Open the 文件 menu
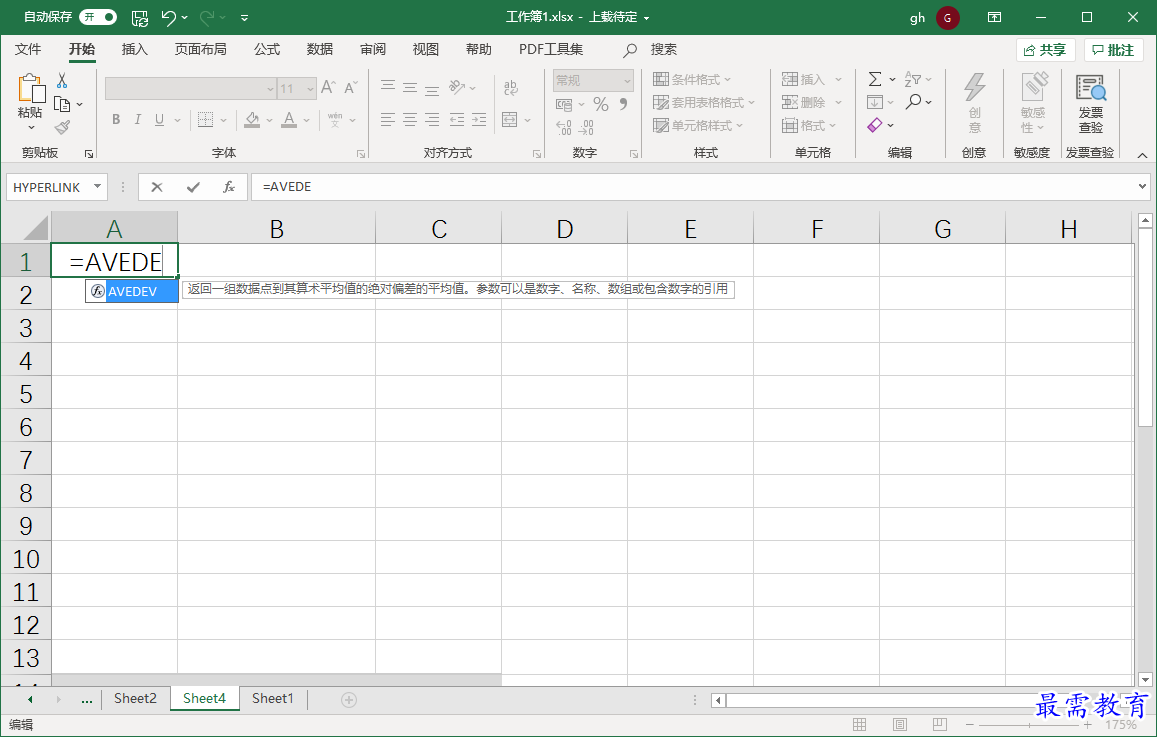This screenshot has width=1157, height=737. coord(28,49)
